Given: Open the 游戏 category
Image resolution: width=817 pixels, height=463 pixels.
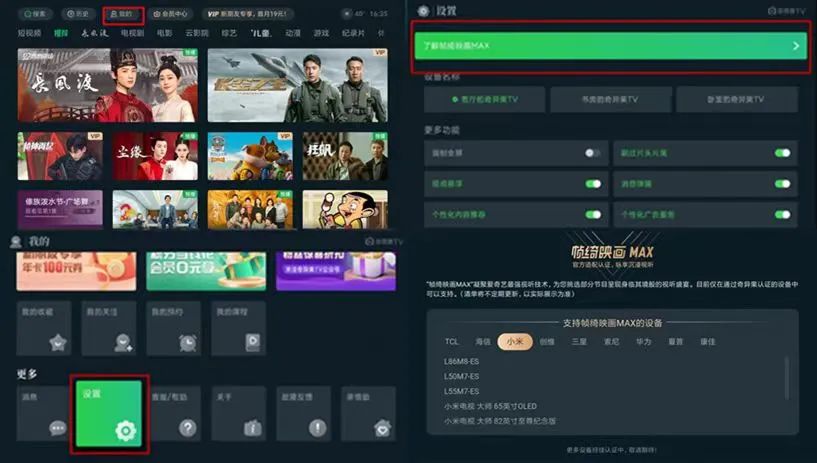Looking at the screenshot, I should pos(321,33).
